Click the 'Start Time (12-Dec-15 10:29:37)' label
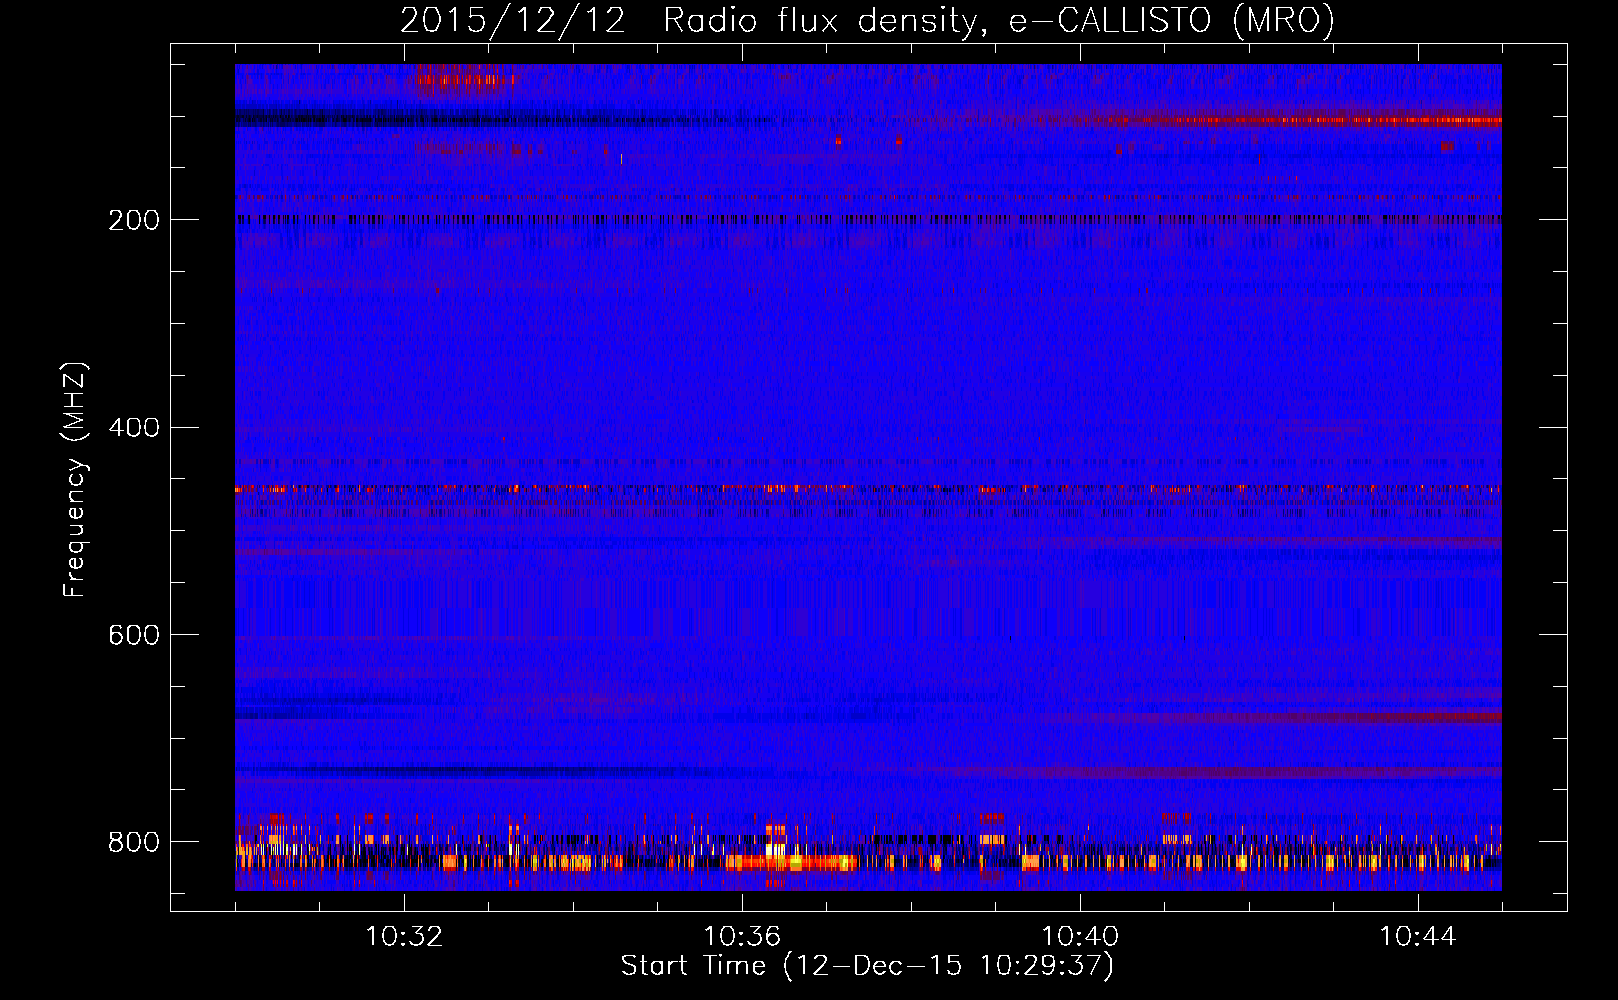This screenshot has width=1618, height=1000. [867, 966]
